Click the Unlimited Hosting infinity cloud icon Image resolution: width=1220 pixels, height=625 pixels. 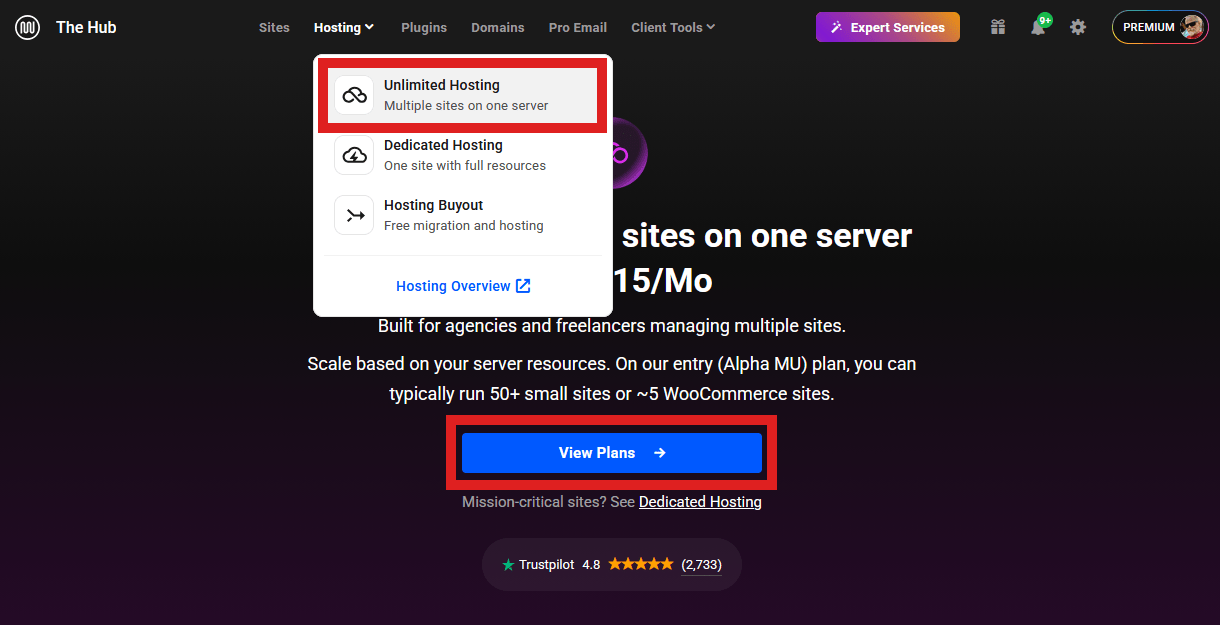(x=354, y=95)
